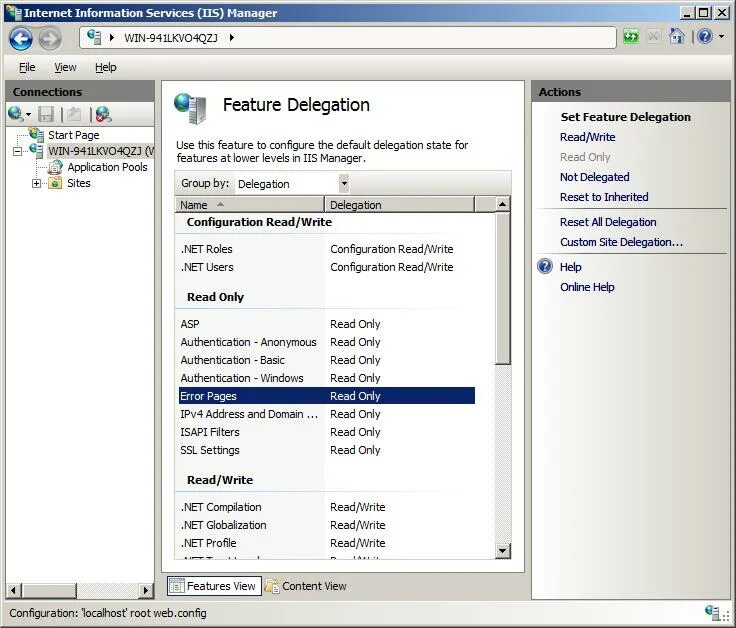
Task: Select Application Pools in tree
Action: (x=107, y=167)
